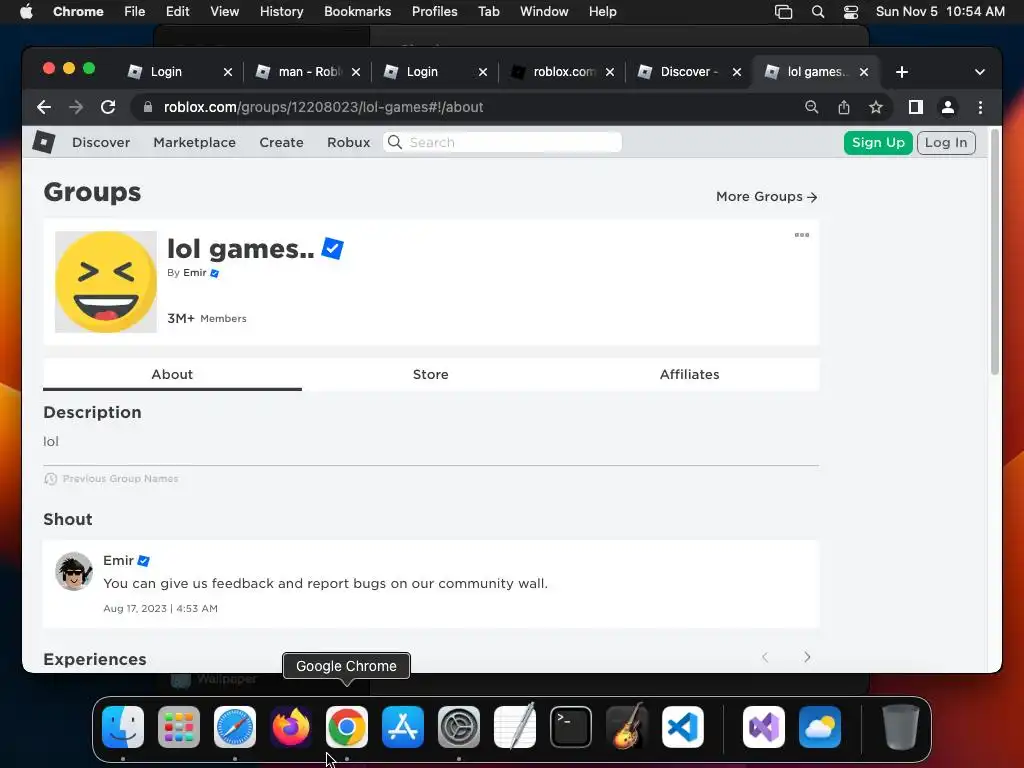
Task: Go forward with the browser forward arrow
Action: click(76, 107)
